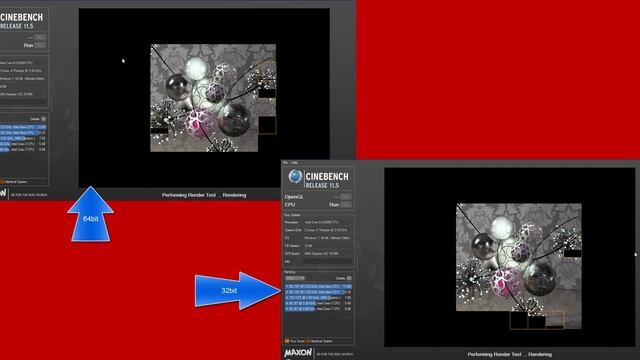Image resolution: width=640 pixels, height=360 pixels.
Task: Select the 7.95 score row in 32bit window
Action: (318, 298)
